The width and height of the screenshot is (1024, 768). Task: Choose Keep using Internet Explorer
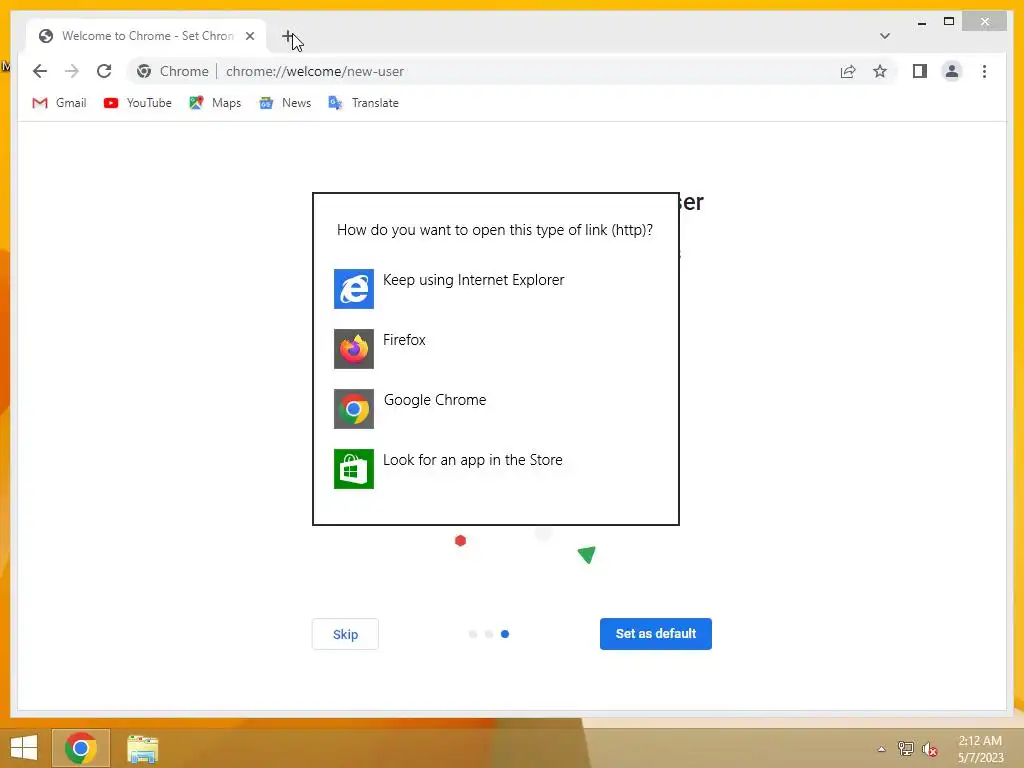pyautogui.click(x=496, y=288)
